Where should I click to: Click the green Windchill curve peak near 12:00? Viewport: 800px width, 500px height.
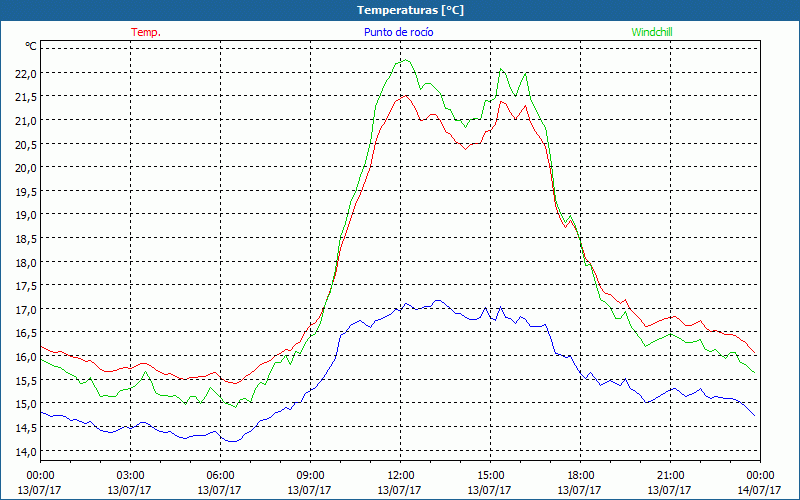pos(403,60)
